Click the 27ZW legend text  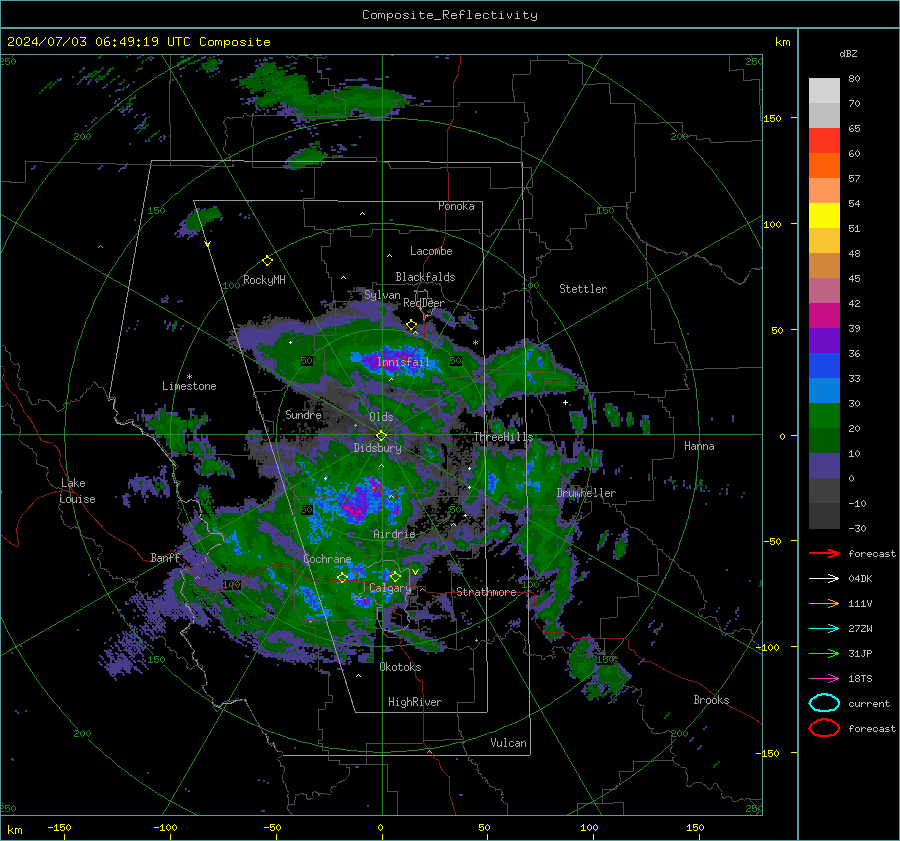(x=860, y=629)
